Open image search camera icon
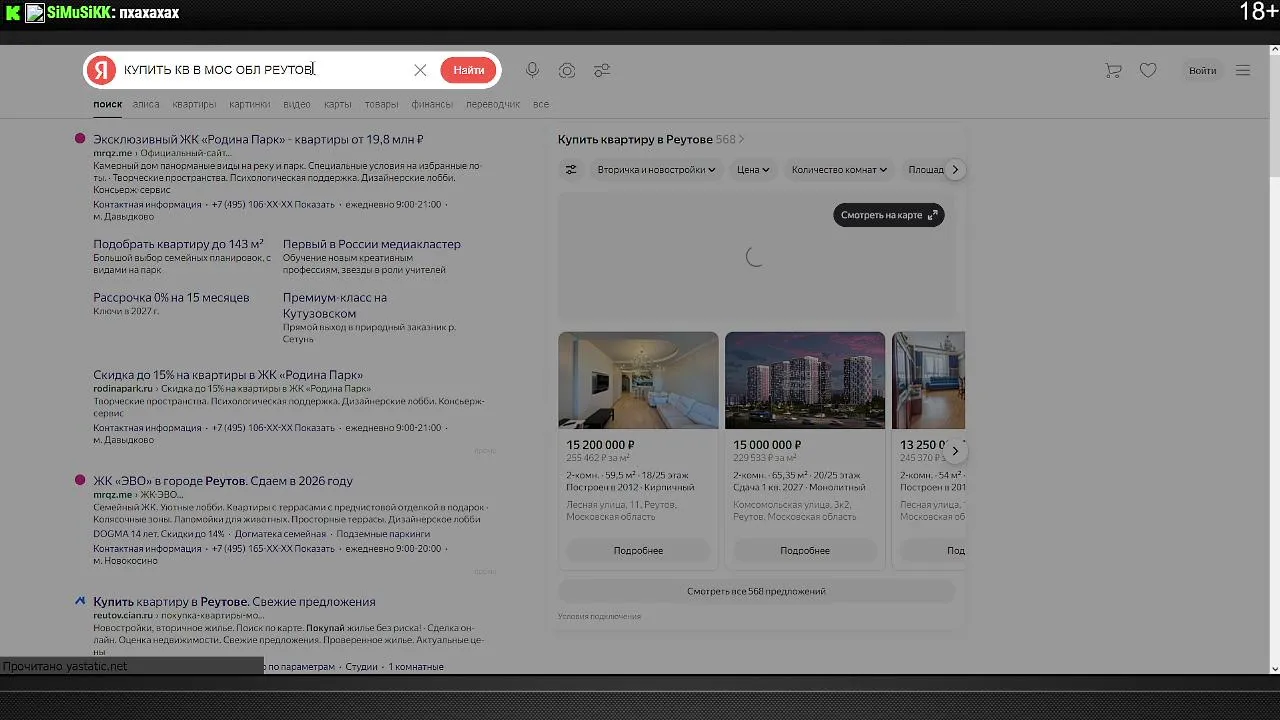 click(567, 70)
